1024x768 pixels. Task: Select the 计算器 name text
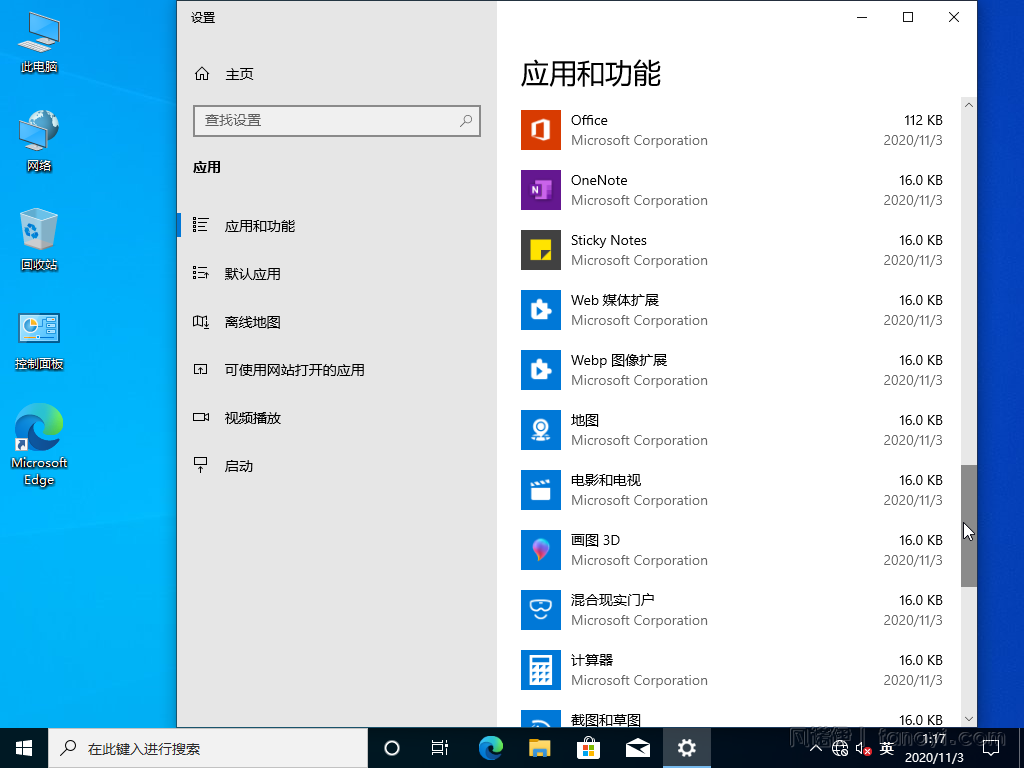pyautogui.click(x=592, y=660)
